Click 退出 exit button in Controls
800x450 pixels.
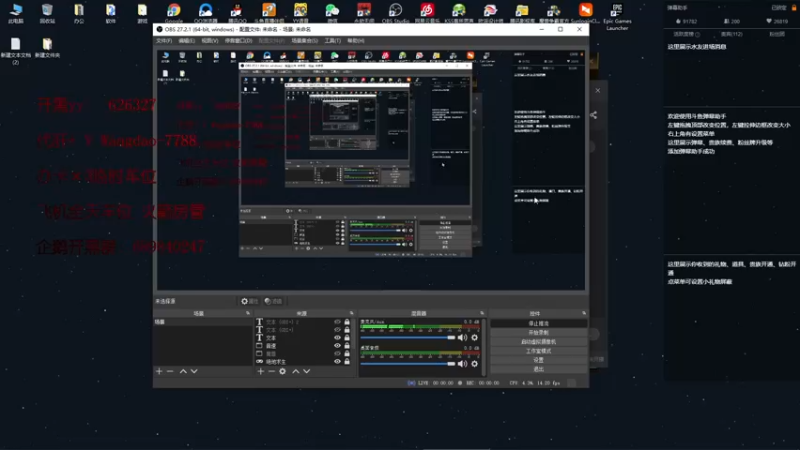tap(538, 369)
